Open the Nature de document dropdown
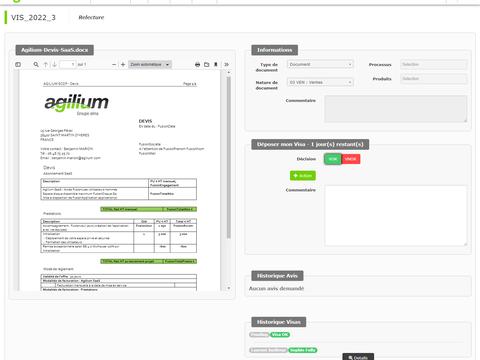 [x=320, y=82]
